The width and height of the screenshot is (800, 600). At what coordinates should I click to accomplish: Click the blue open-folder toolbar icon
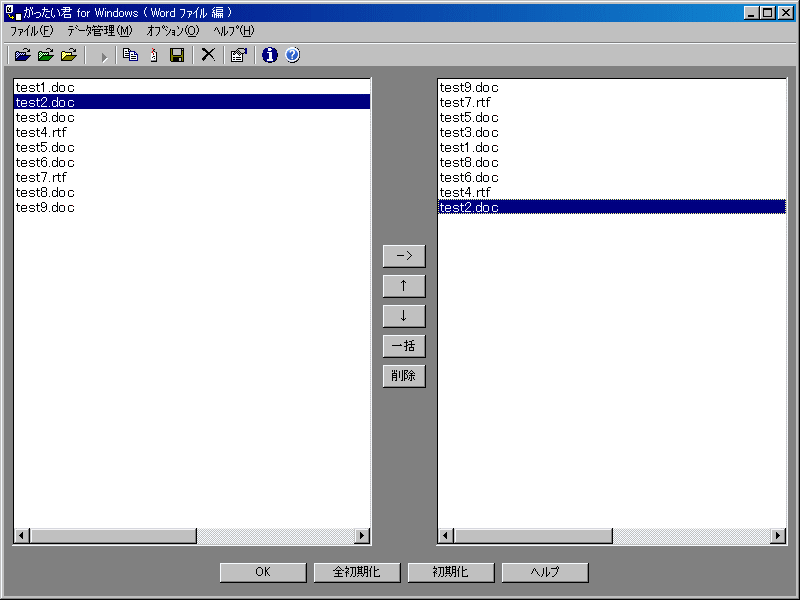click(22, 55)
